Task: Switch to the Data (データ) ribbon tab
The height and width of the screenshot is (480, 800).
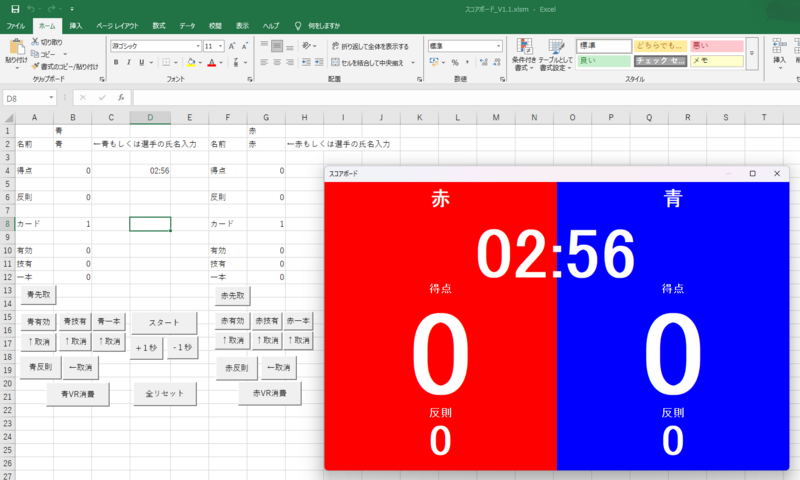Action: (188, 24)
